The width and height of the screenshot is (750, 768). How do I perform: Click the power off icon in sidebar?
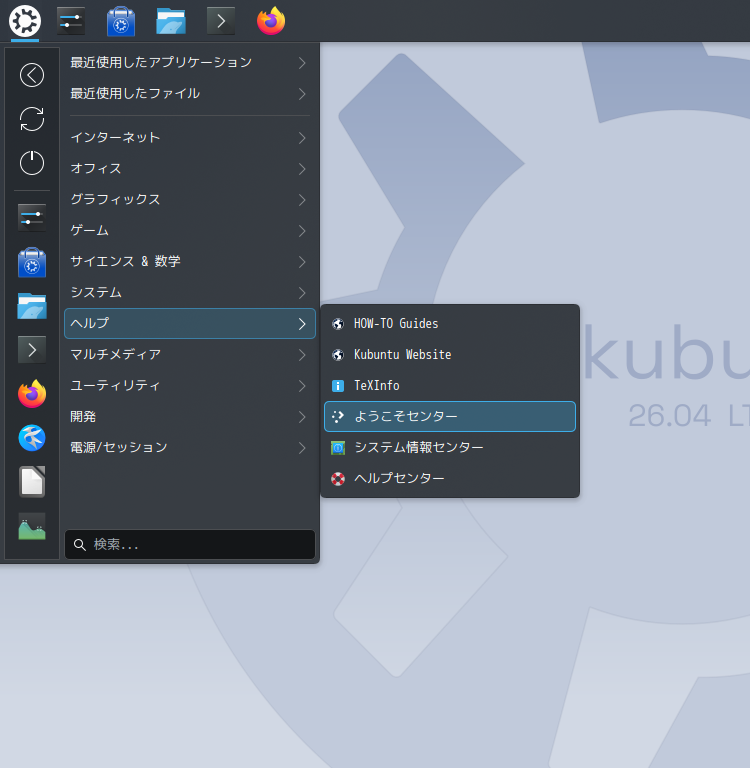(32, 163)
